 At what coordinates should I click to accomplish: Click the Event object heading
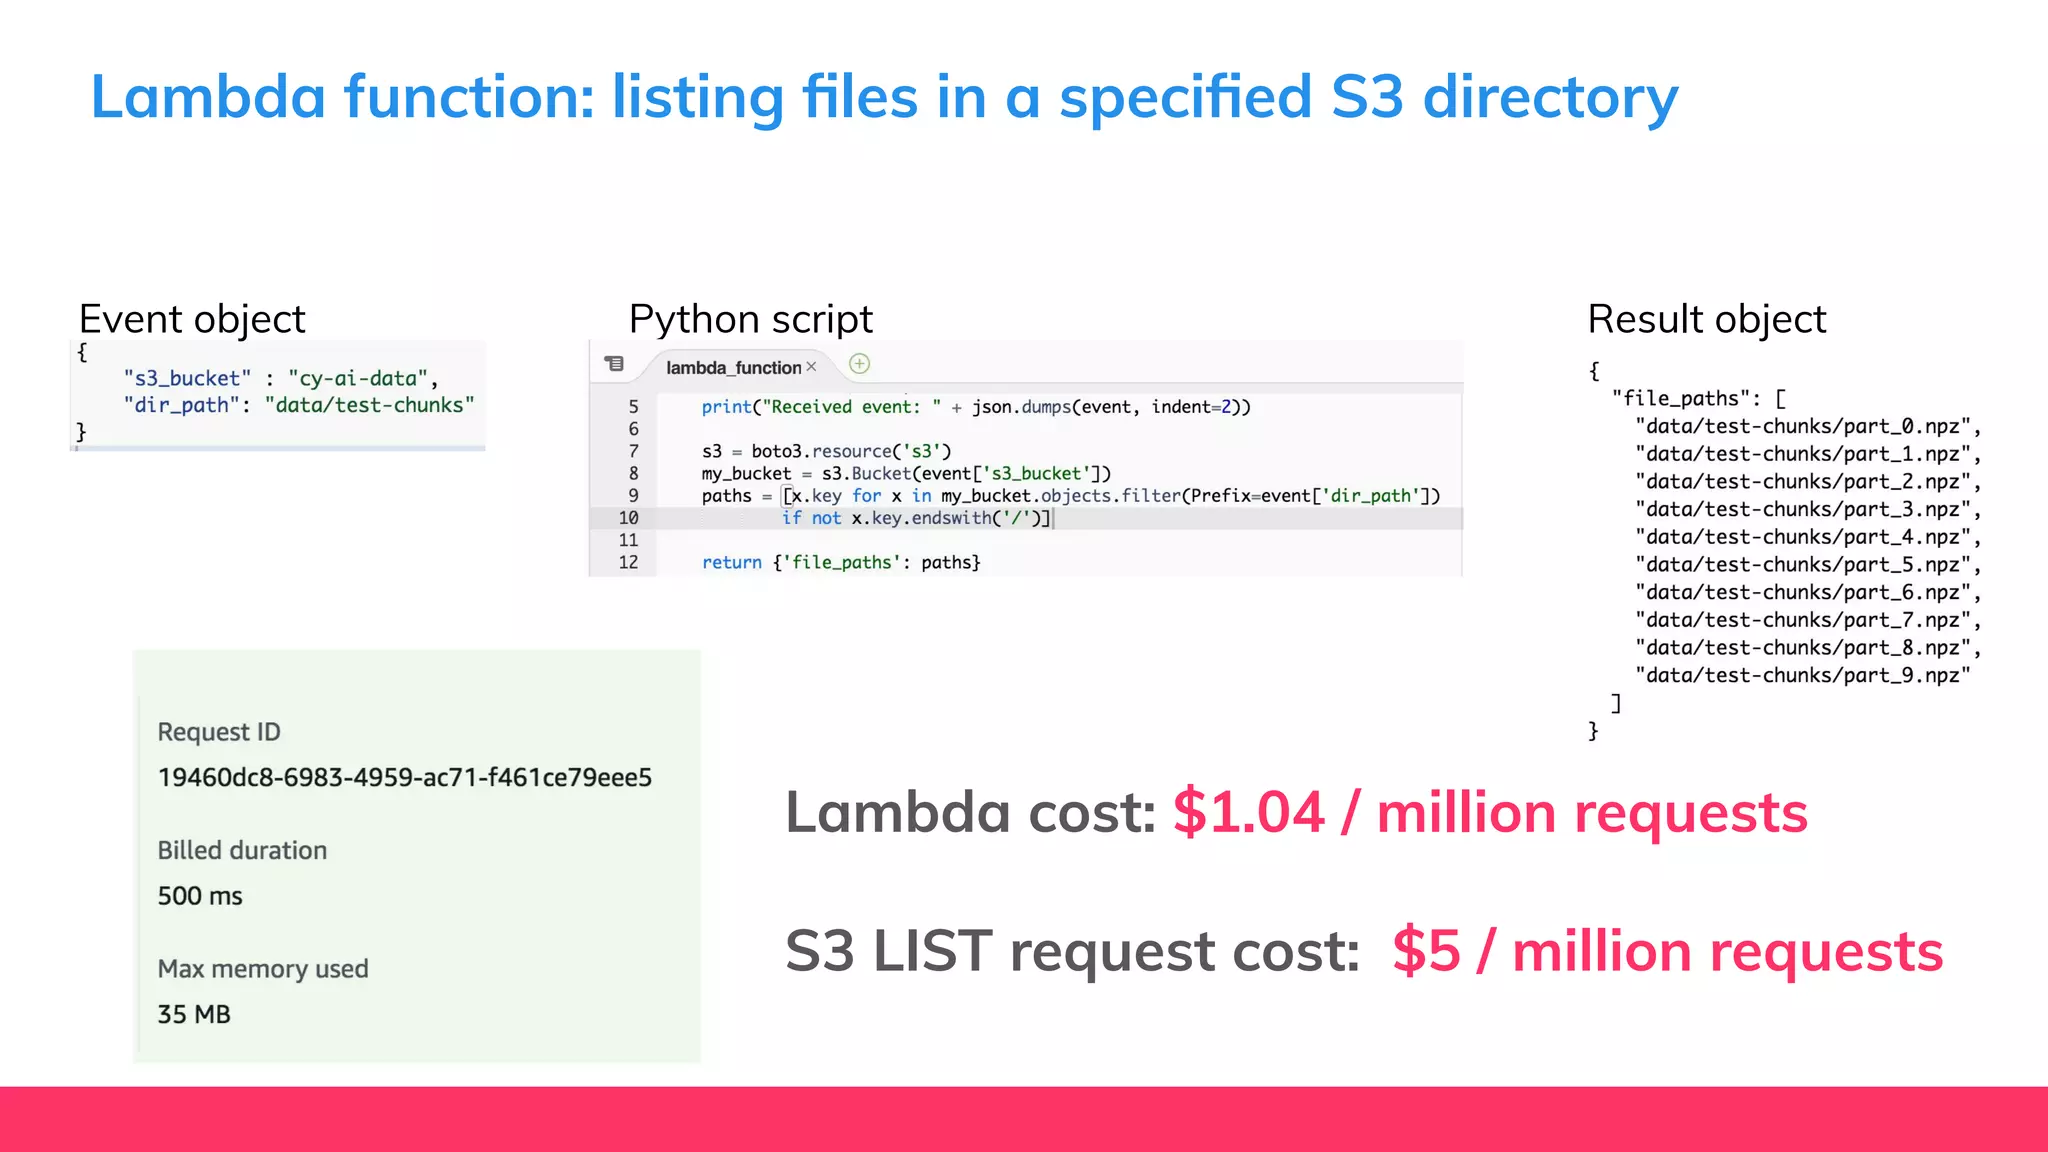click(x=192, y=320)
